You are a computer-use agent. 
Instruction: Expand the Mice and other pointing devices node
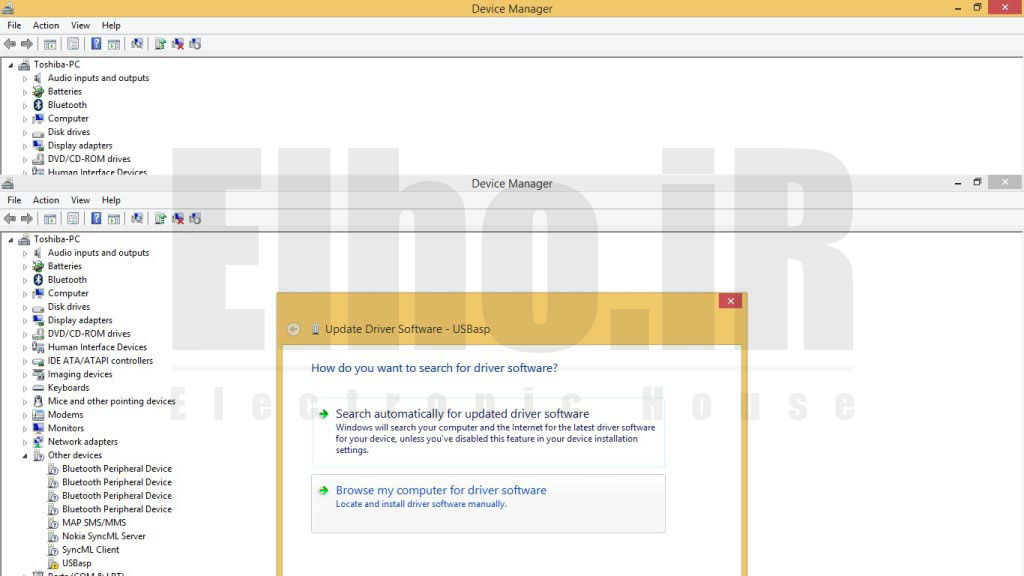[25, 402]
